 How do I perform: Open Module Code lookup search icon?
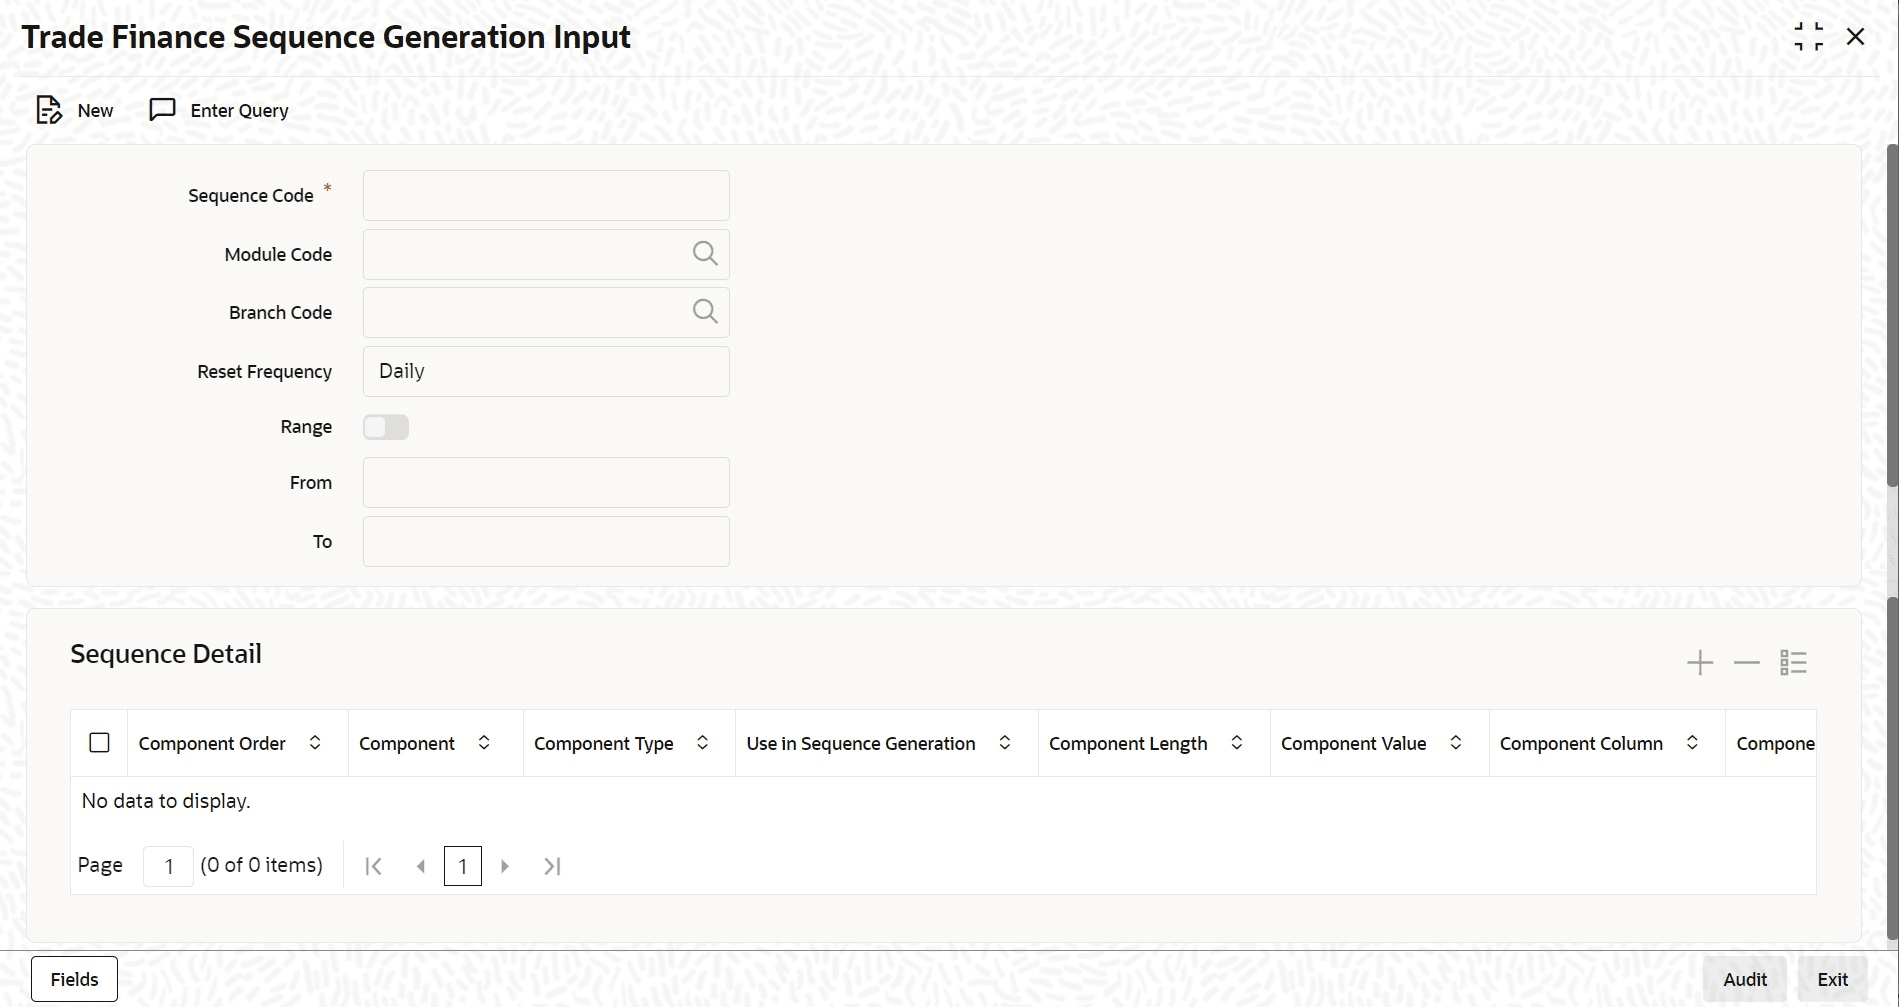pyautogui.click(x=705, y=254)
